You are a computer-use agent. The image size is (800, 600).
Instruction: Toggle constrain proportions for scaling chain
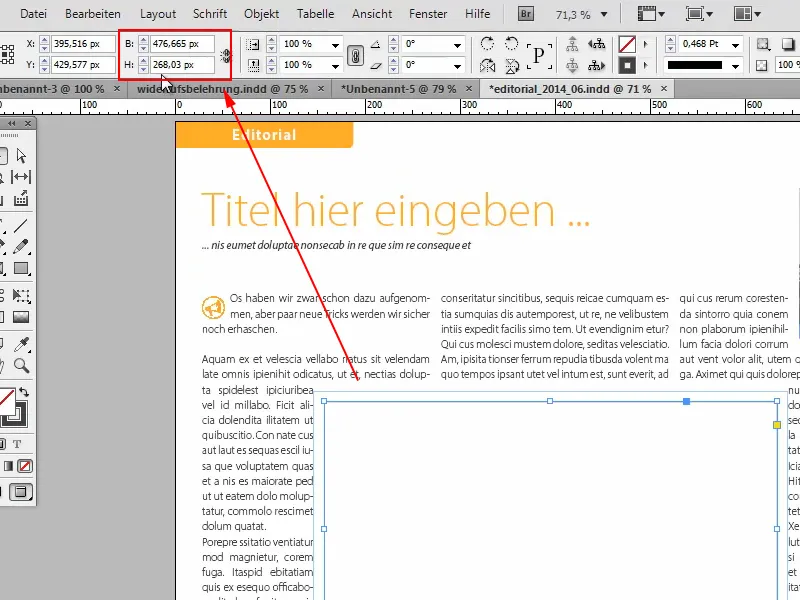(x=356, y=55)
